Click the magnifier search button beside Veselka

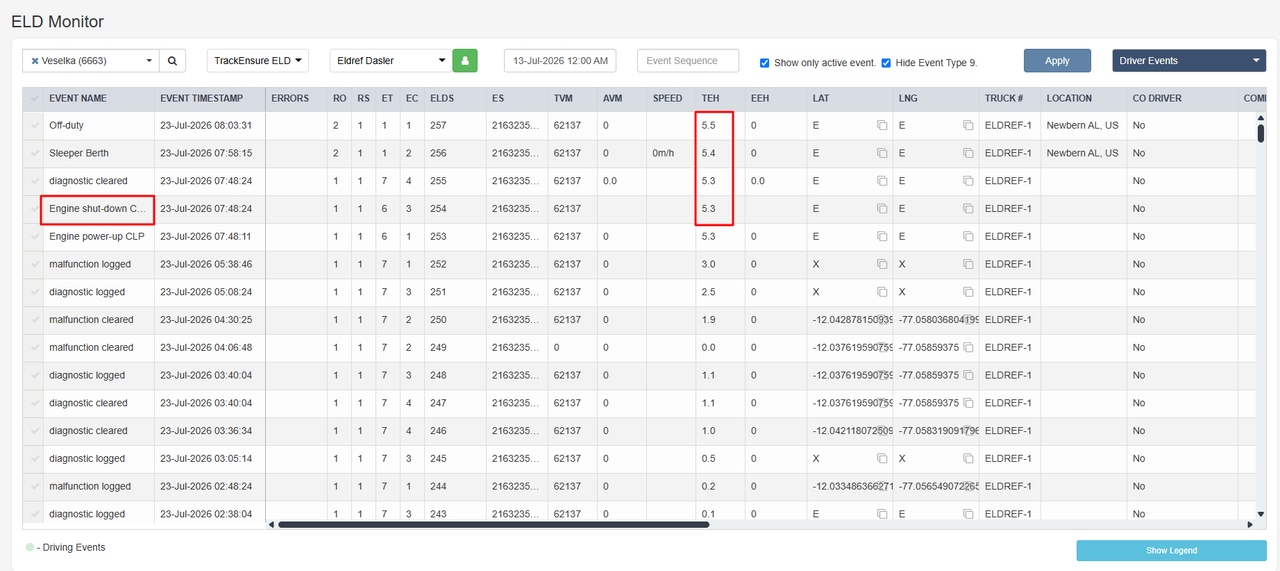[172, 61]
